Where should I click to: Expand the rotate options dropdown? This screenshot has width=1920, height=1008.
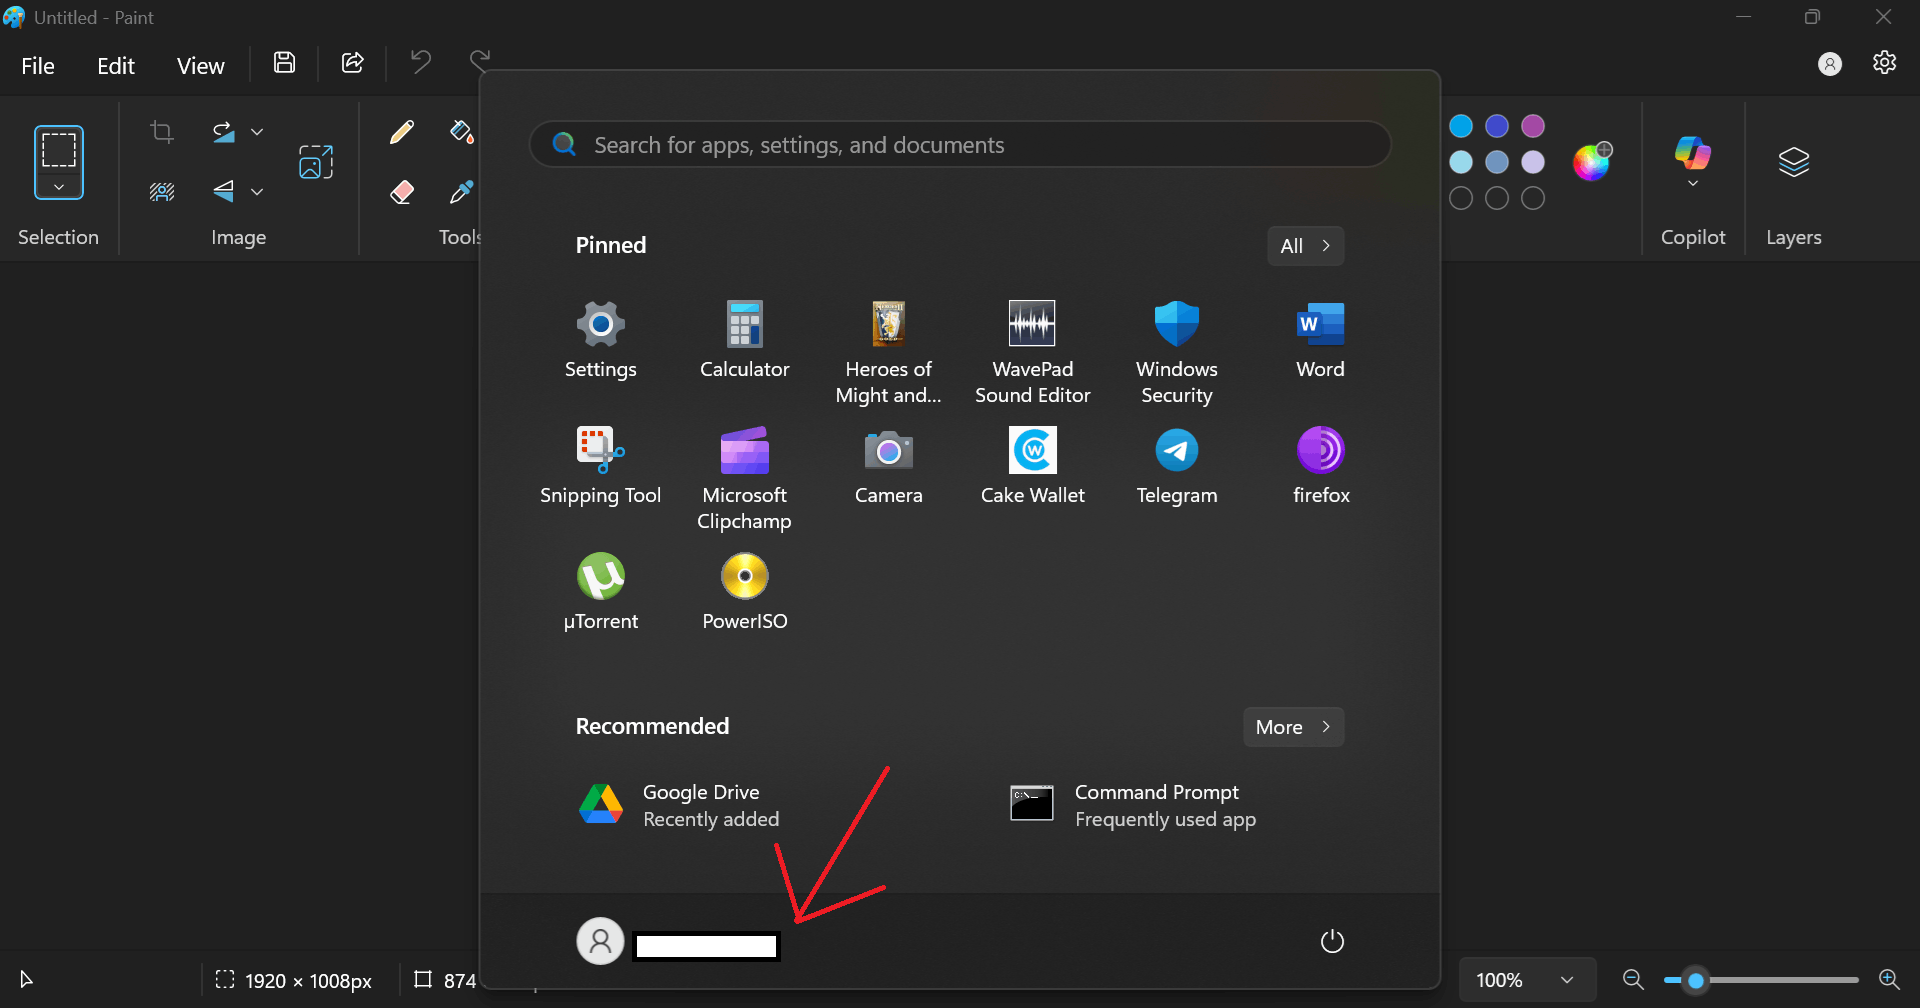click(x=258, y=131)
